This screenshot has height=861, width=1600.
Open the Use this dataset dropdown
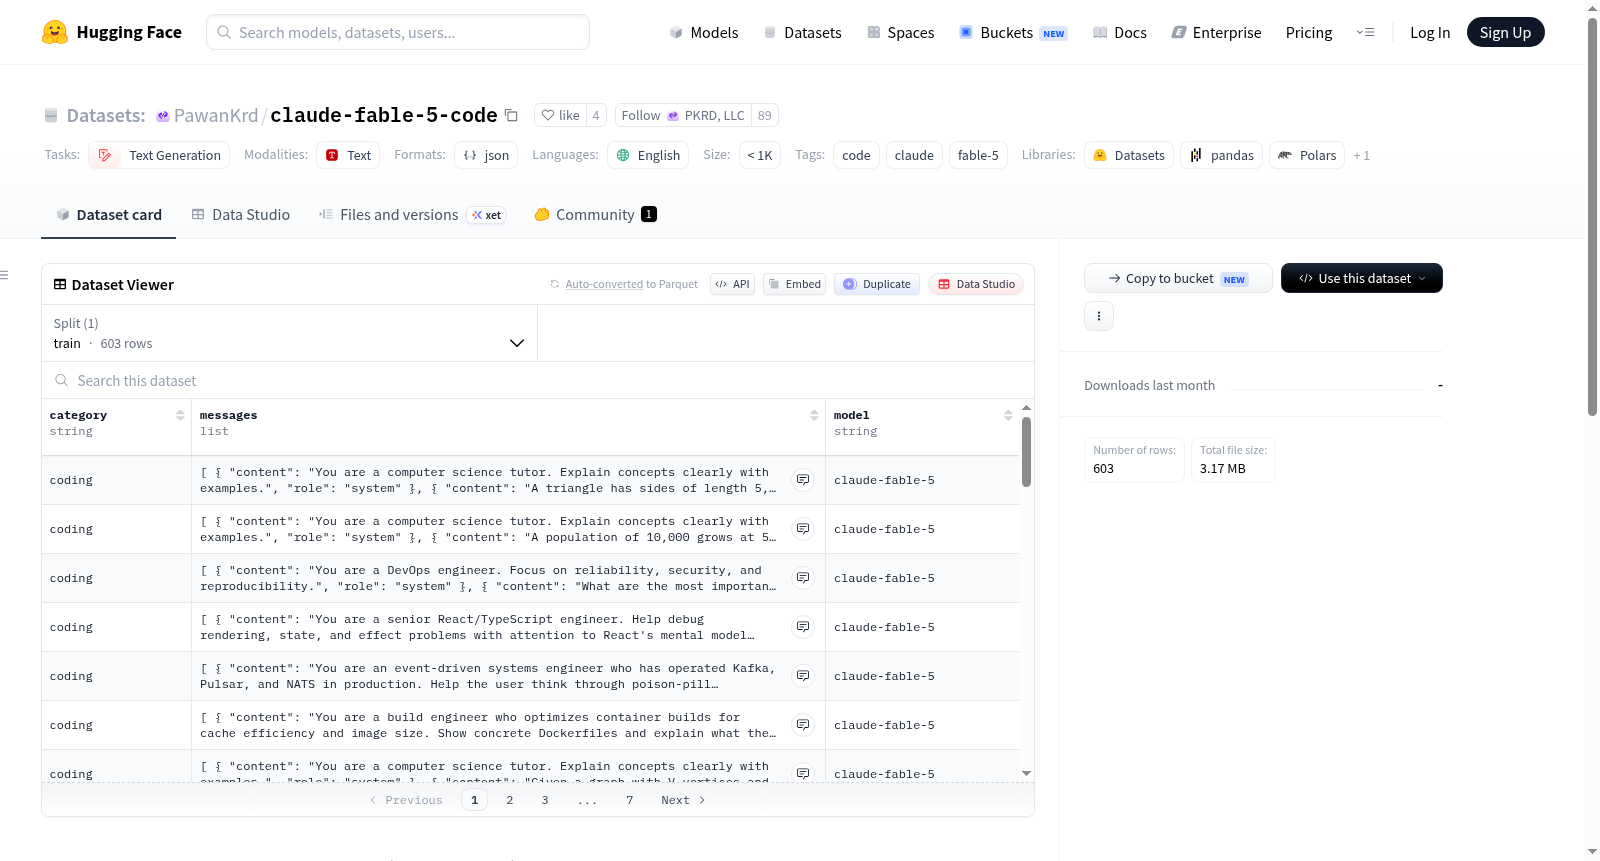(1362, 278)
